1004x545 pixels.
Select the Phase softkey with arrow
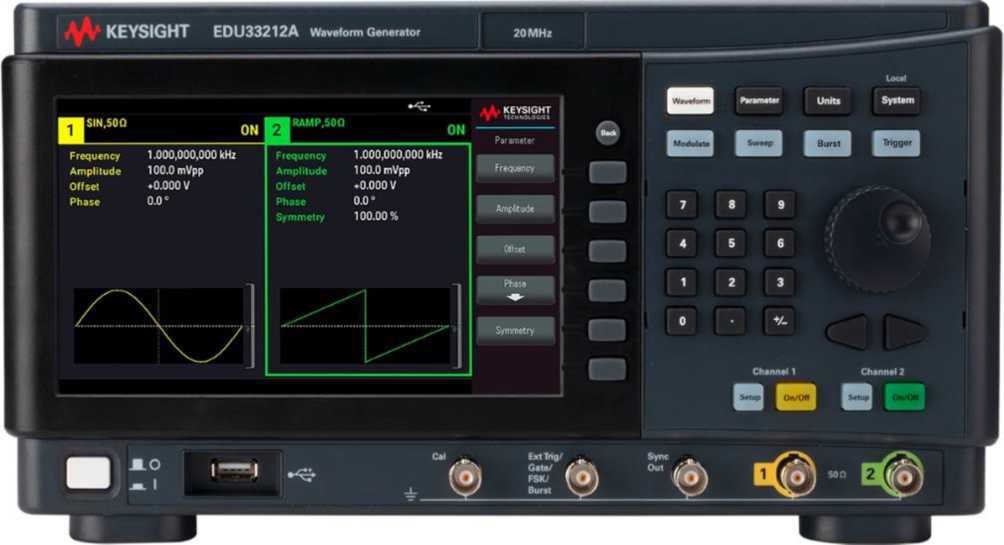[x=515, y=289]
